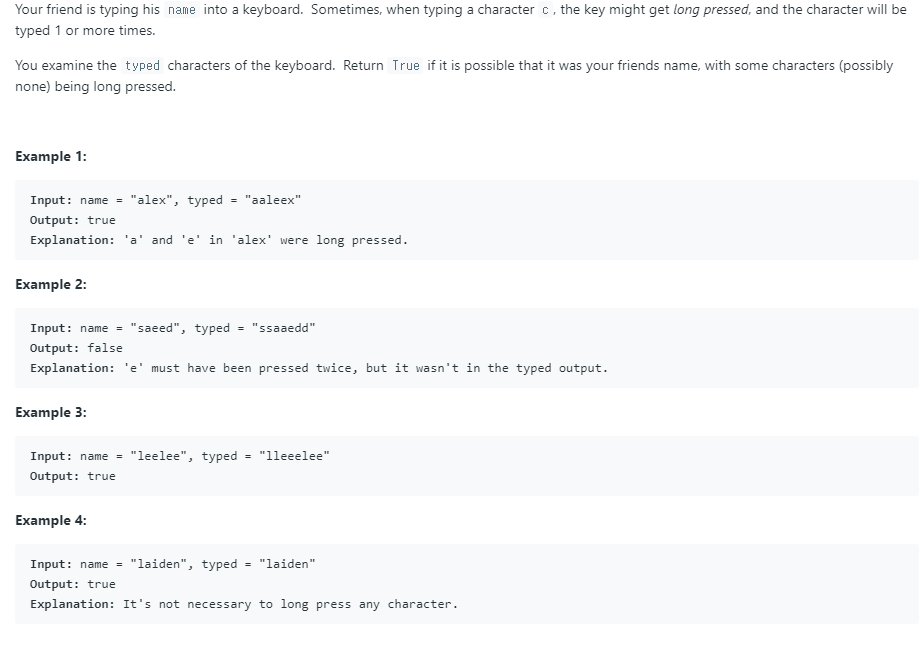Click the 'Example 3:' heading
Image resolution: width=923 pixels, height=649 pixels.
(x=51, y=412)
